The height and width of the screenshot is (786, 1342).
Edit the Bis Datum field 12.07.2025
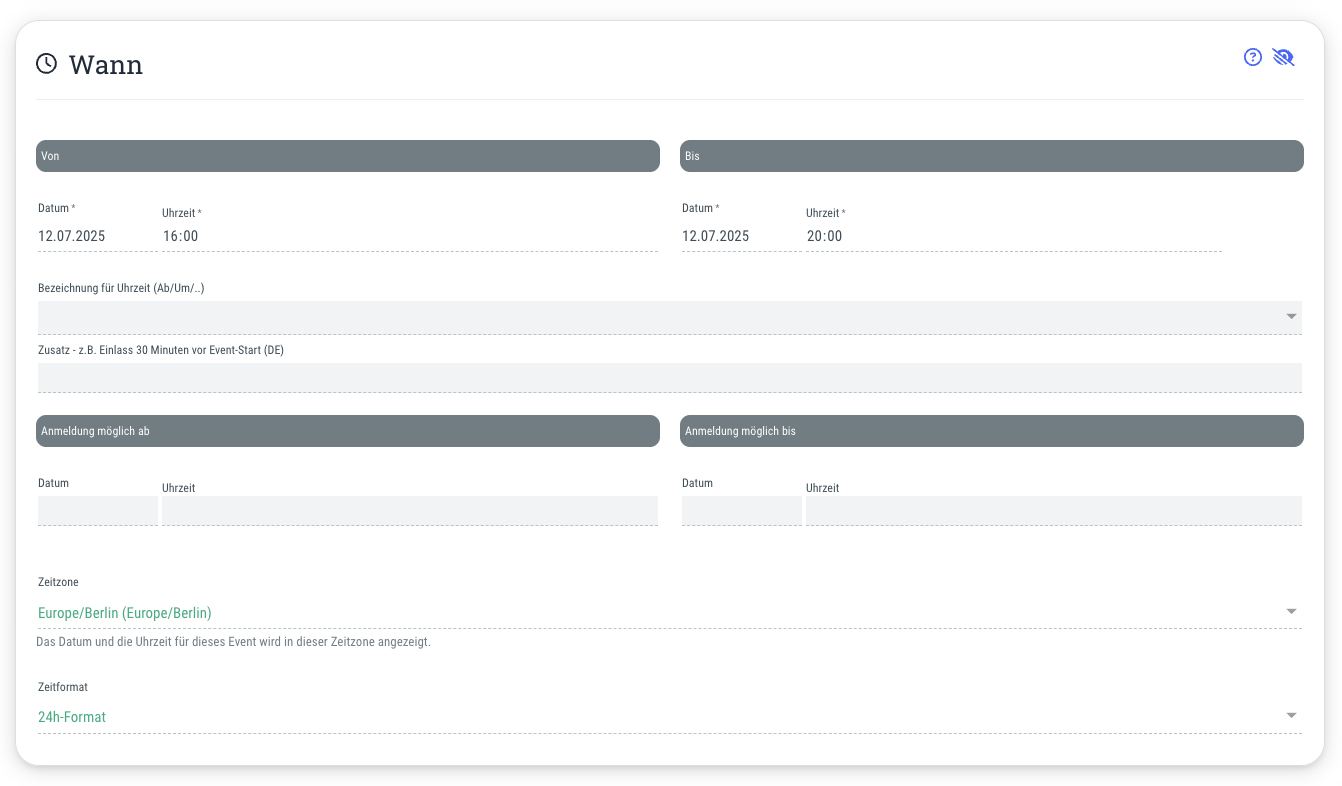click(x=742, y=236)
